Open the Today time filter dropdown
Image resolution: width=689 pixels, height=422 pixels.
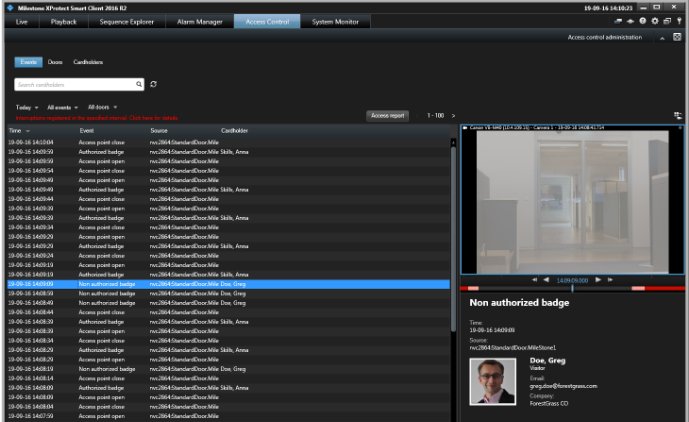click(x=27, y=107)
